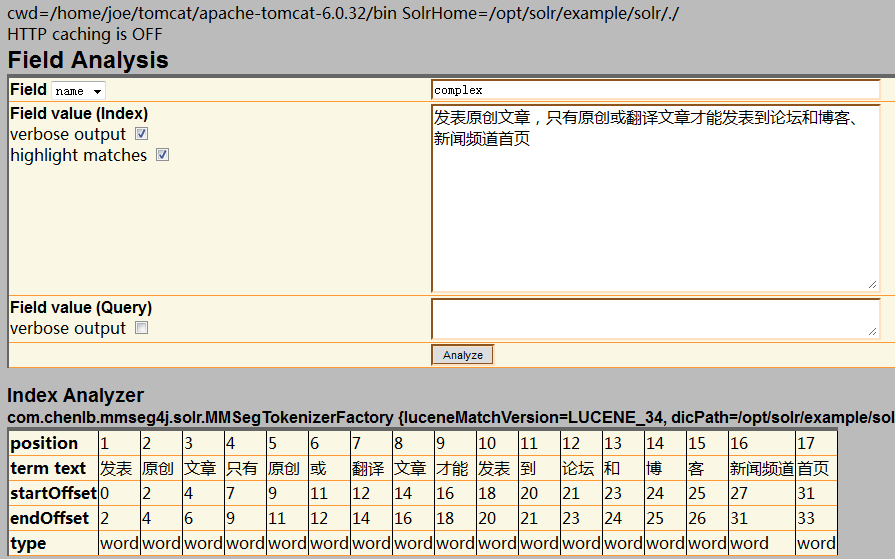Click the resize handle of the Index text area
The image size is (895, 559).
point(873,285)
